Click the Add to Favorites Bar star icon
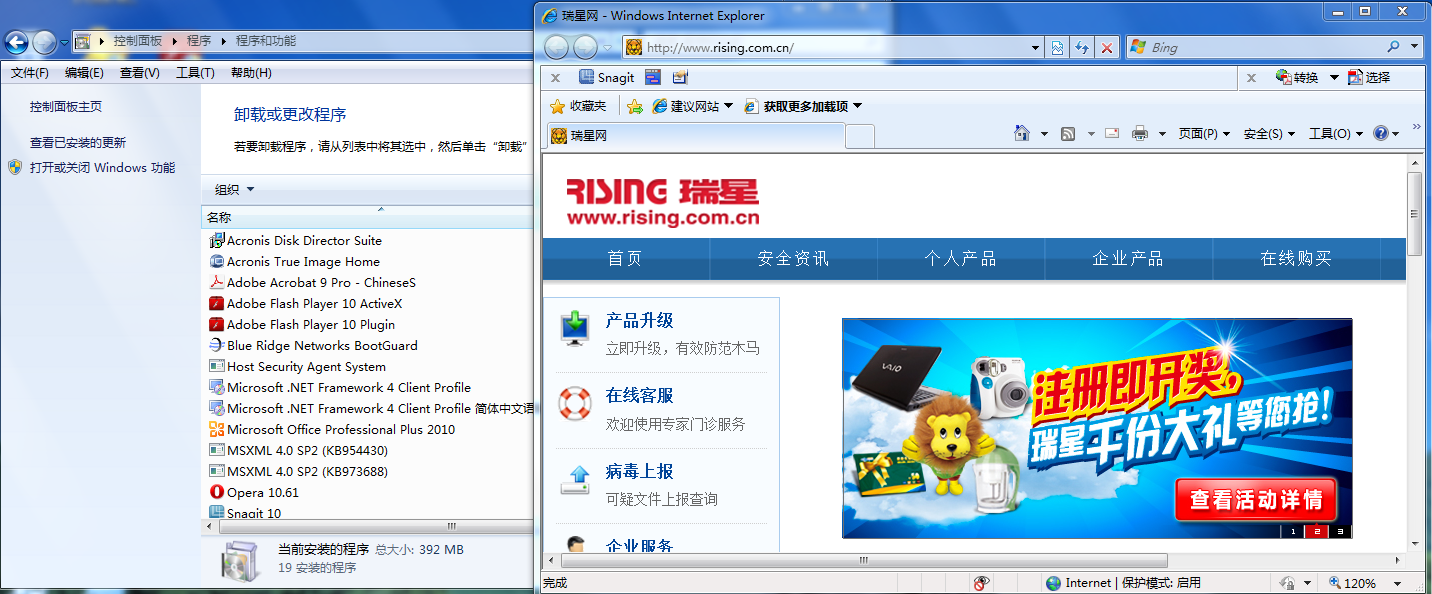This screenshot has width=1432, height=594. point(634,106)
